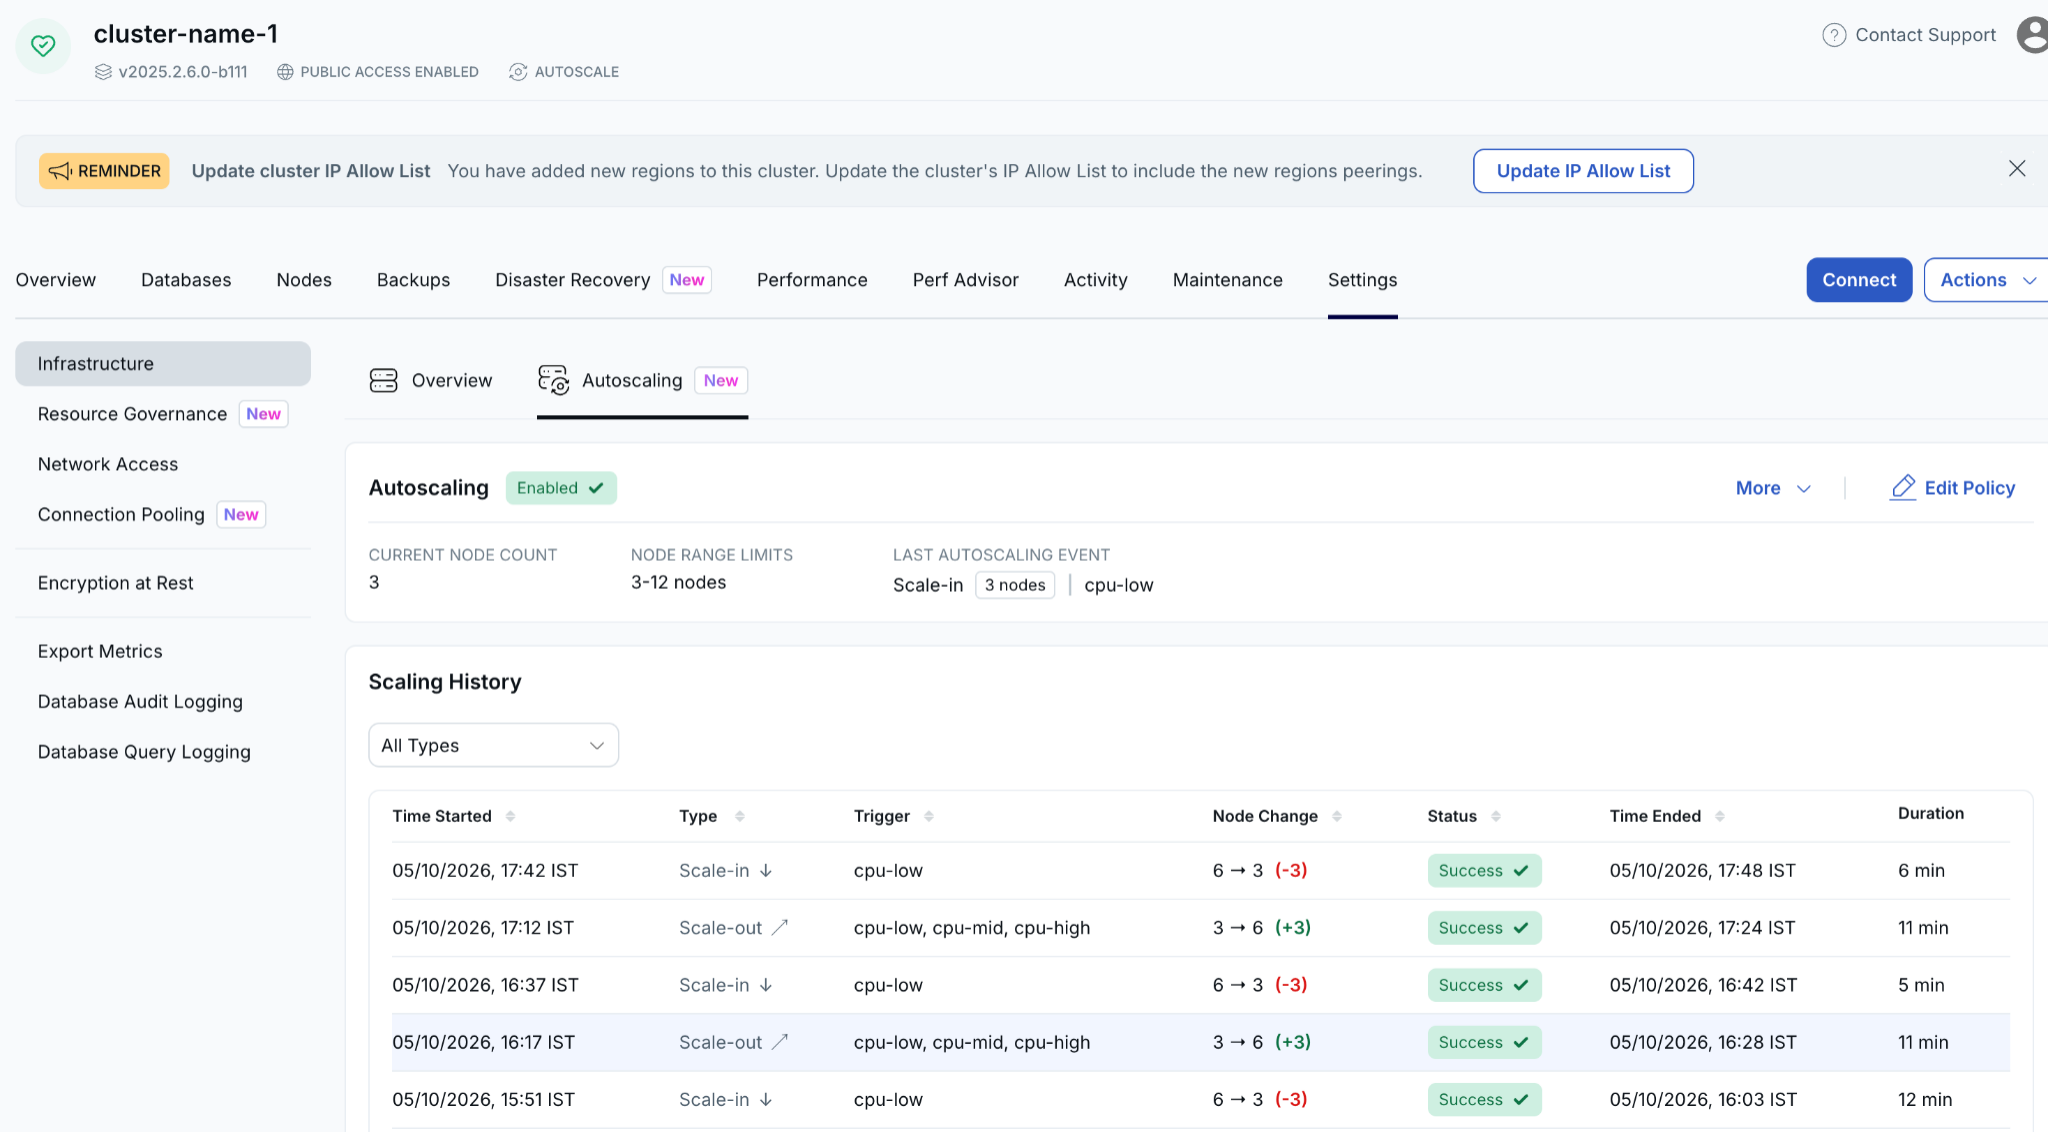Image resolution: width=2048 pixels, height=1132 pixels.
Task: Click the '05/10/2026, 17:12 IST' start time
Action: [483, 928]
